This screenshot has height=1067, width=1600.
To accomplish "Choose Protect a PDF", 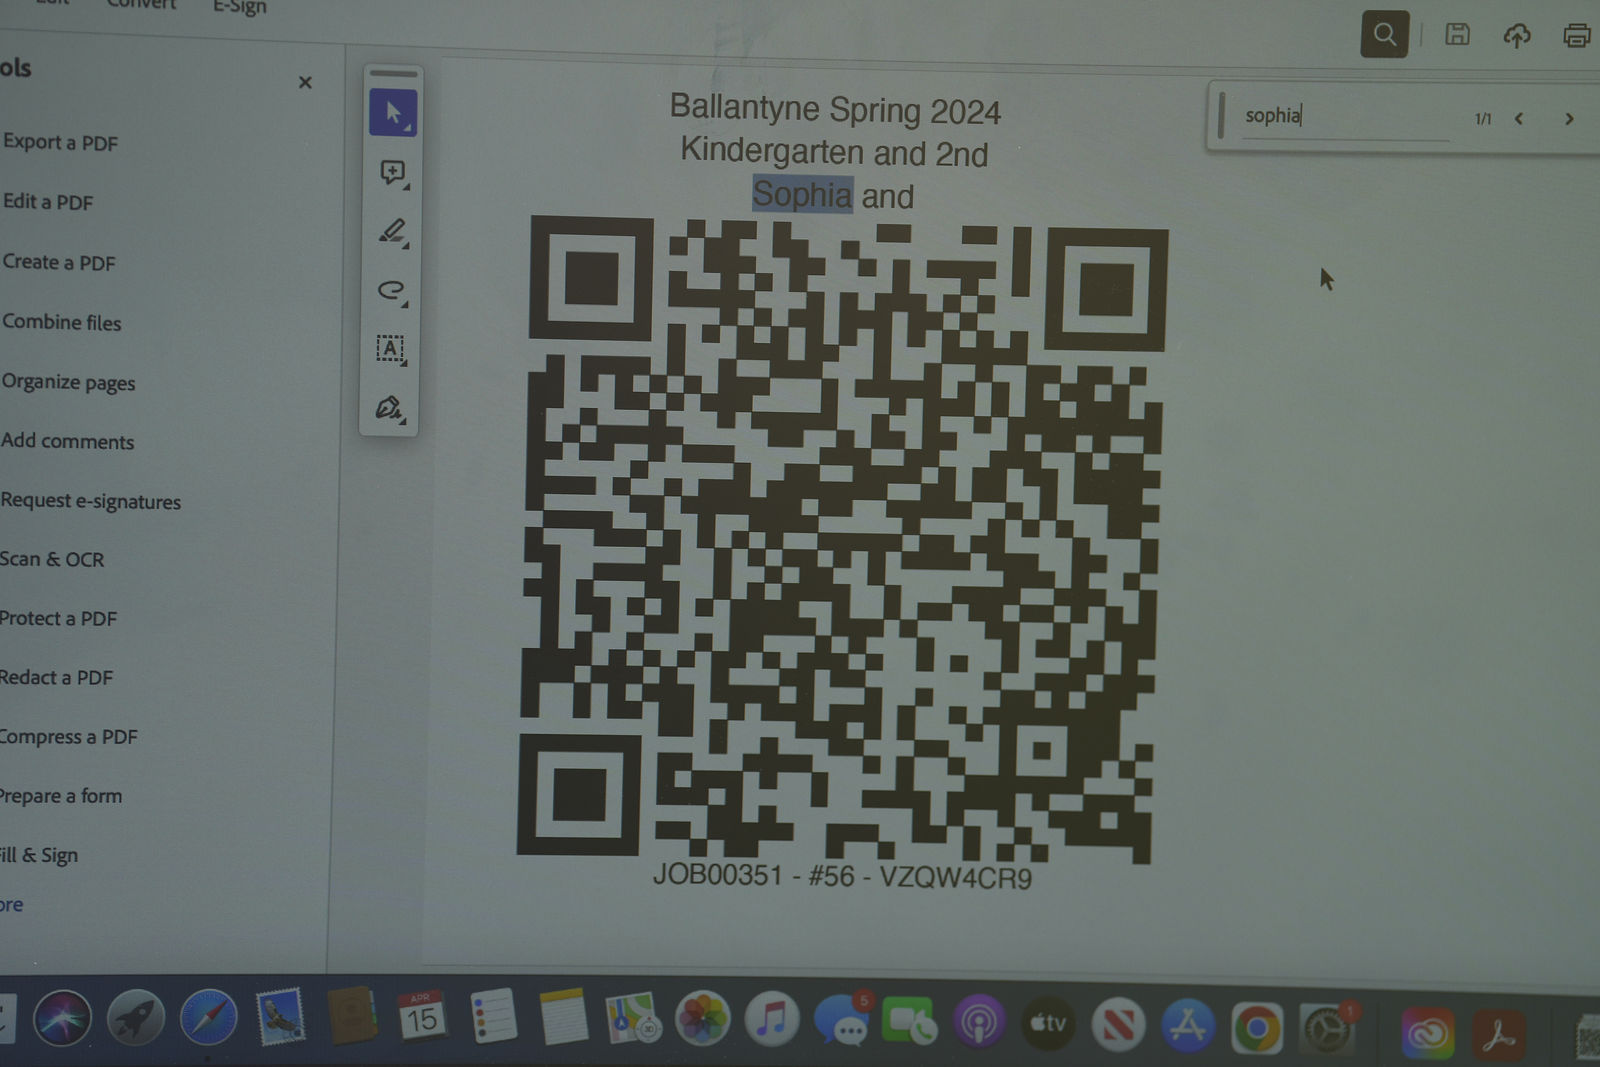I will [58, 618].
